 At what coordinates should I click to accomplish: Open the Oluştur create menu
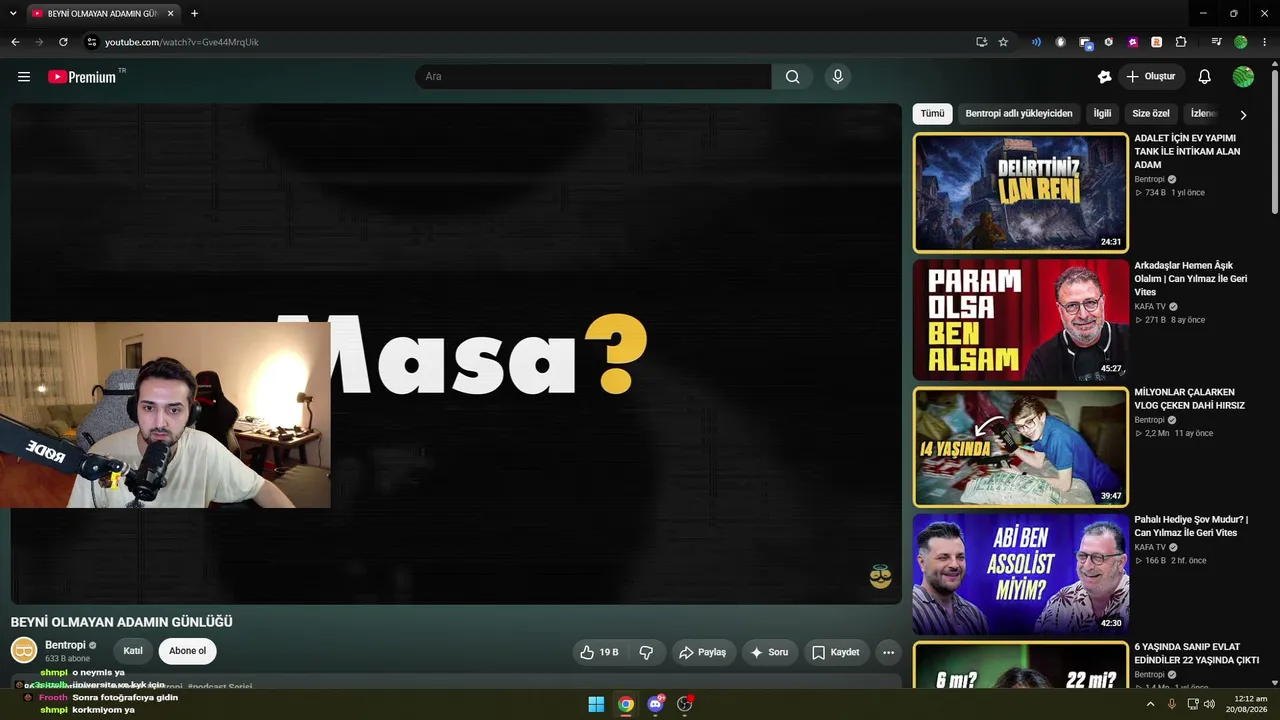(x=1151, y=77)
